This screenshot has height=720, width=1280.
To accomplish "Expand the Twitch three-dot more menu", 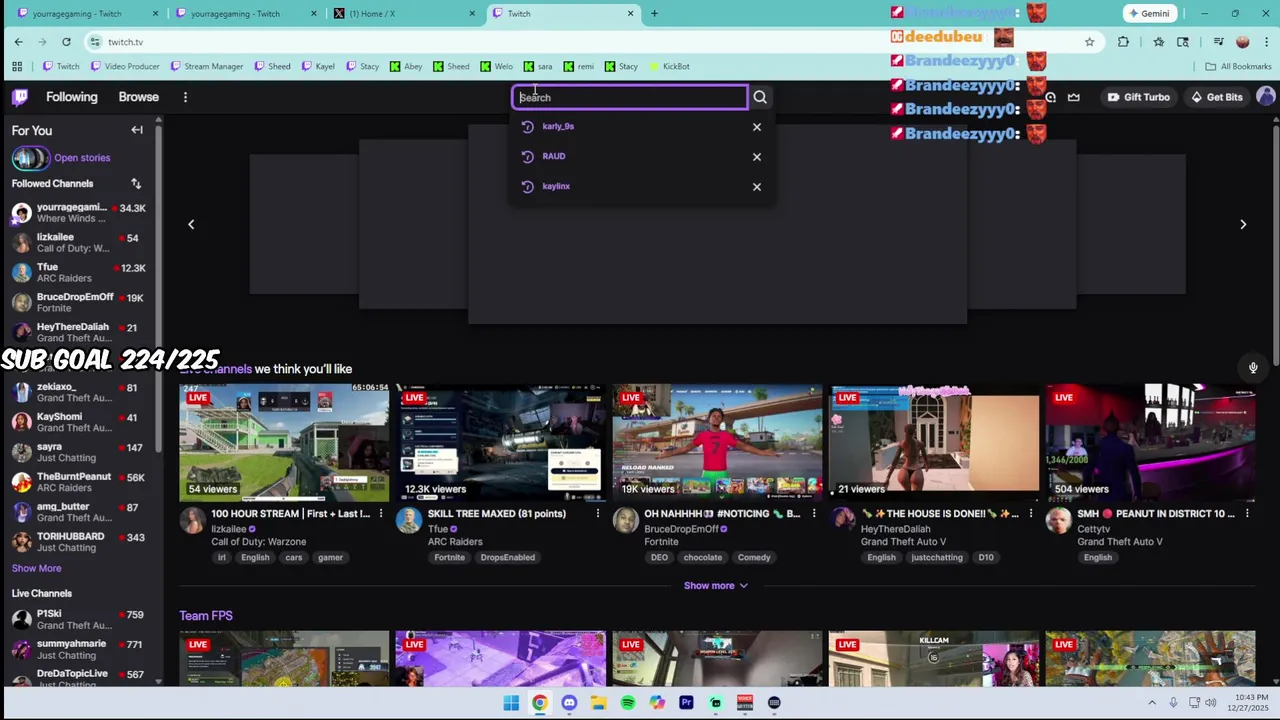I will (x=185, y=97).
